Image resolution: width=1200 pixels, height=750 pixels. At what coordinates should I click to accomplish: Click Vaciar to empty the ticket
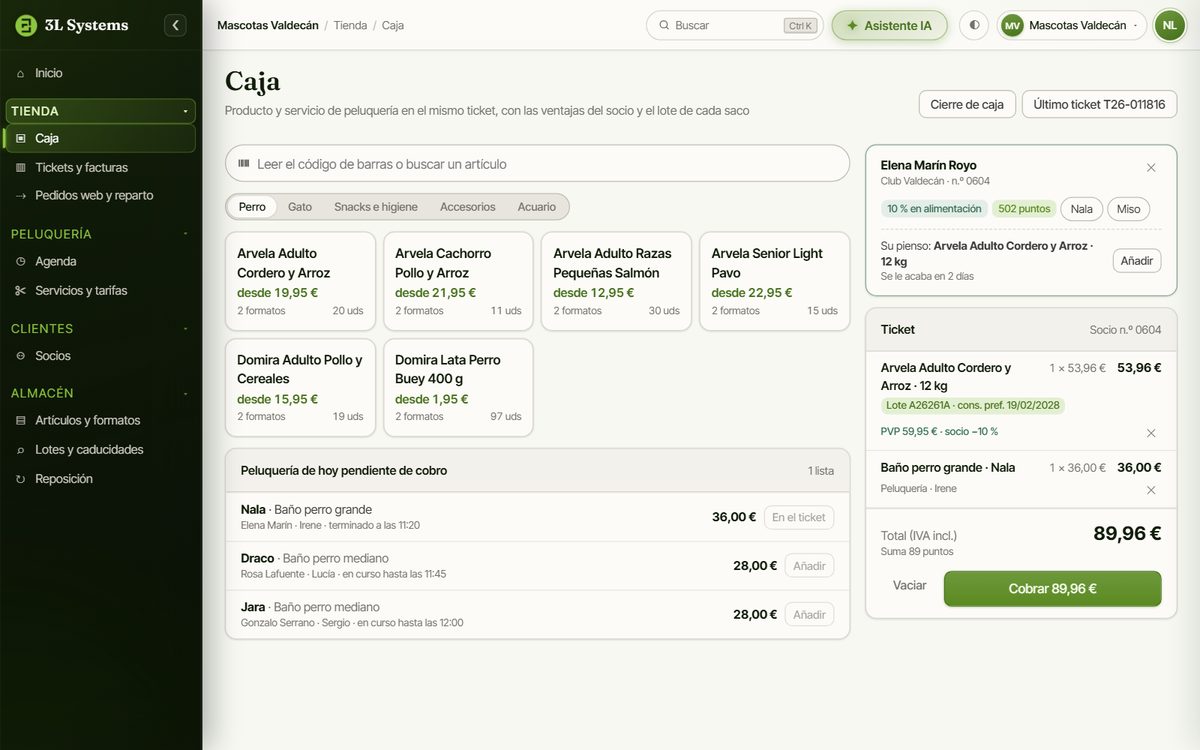pos(909,586)
